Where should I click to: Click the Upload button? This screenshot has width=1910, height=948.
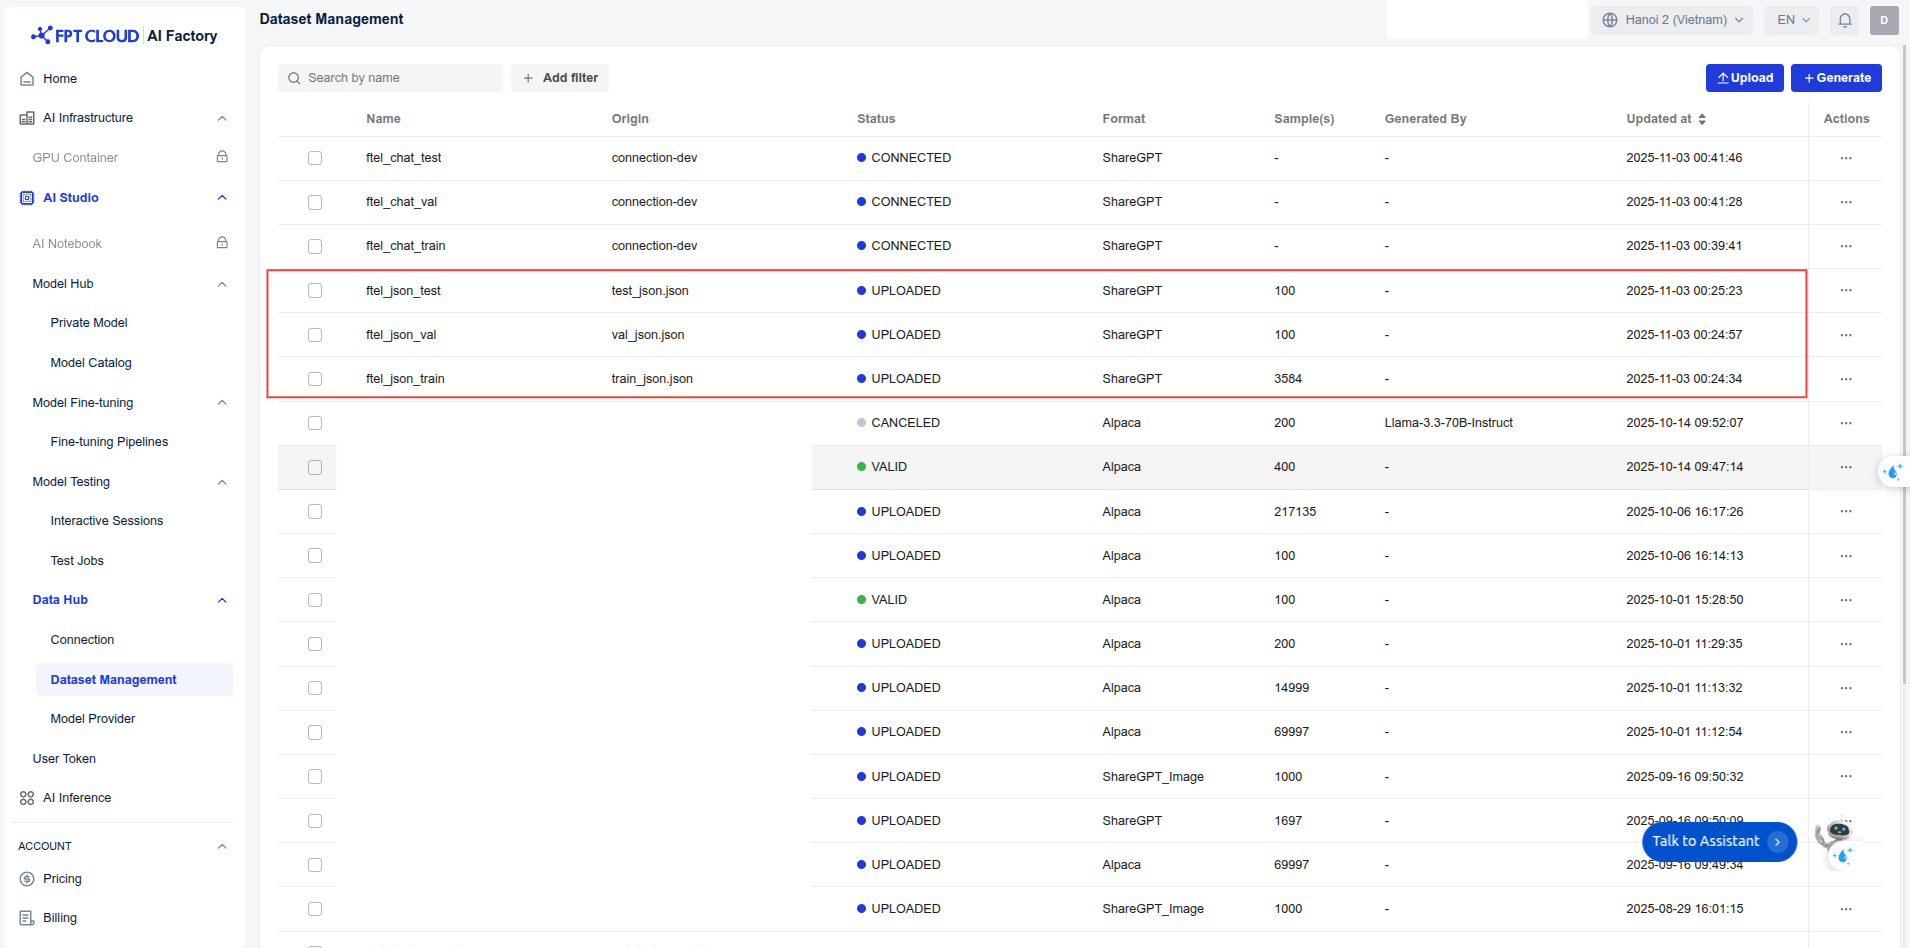tap(1744, 78)
